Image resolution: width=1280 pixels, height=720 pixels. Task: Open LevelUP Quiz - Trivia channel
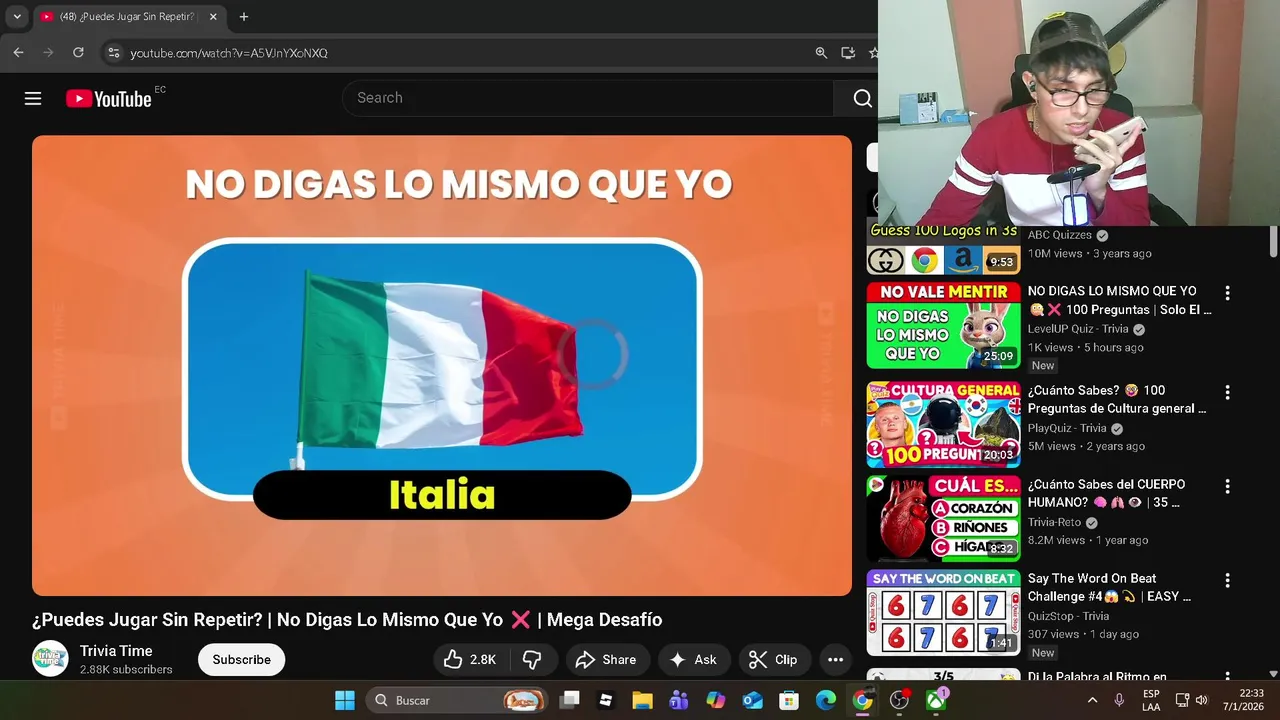1078,329
